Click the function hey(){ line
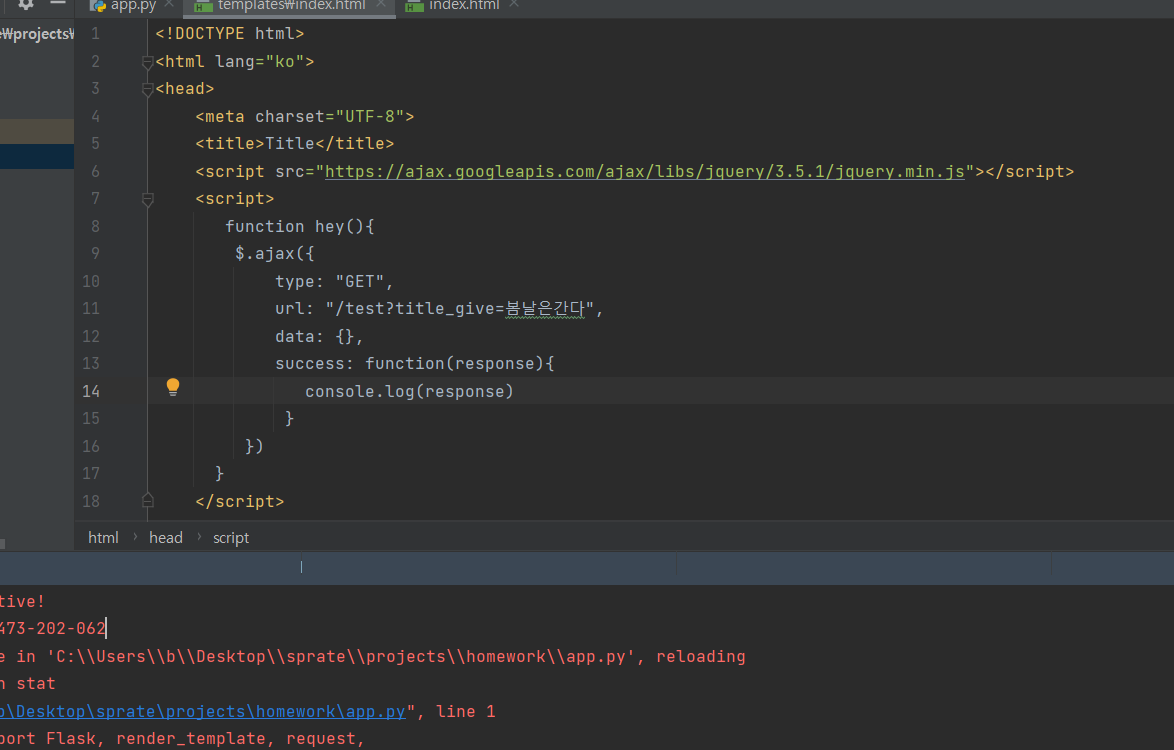This screenshot has width=1174, height=750. coord(299,226)
